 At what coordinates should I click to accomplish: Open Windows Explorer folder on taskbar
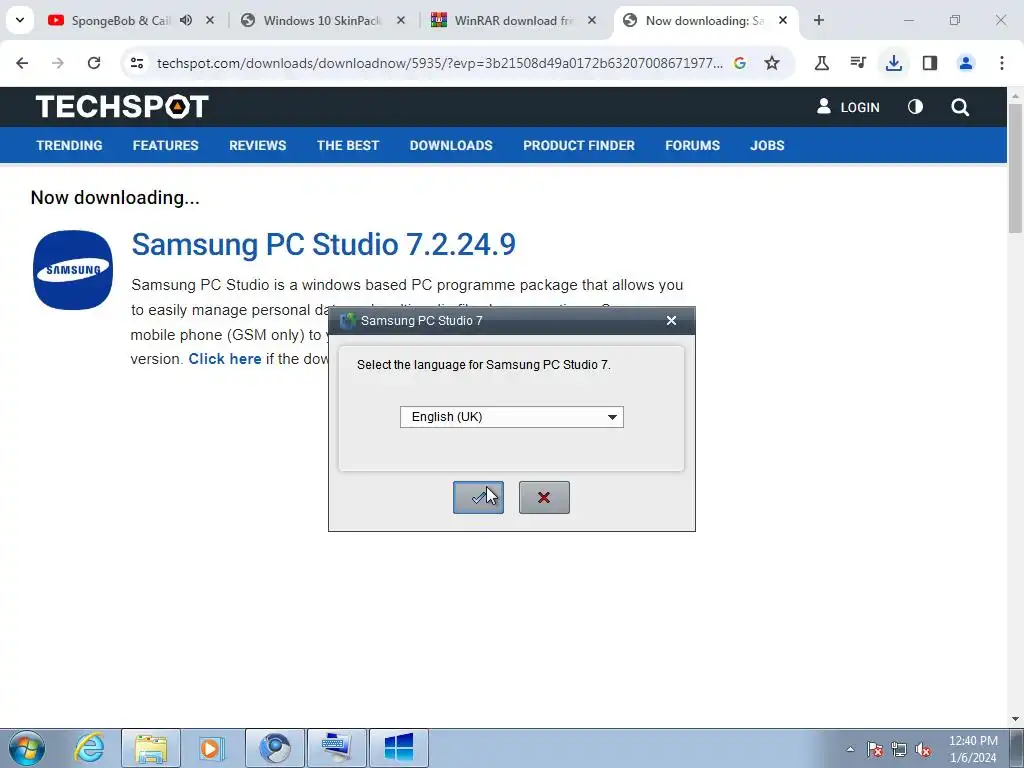coord(151,748)
